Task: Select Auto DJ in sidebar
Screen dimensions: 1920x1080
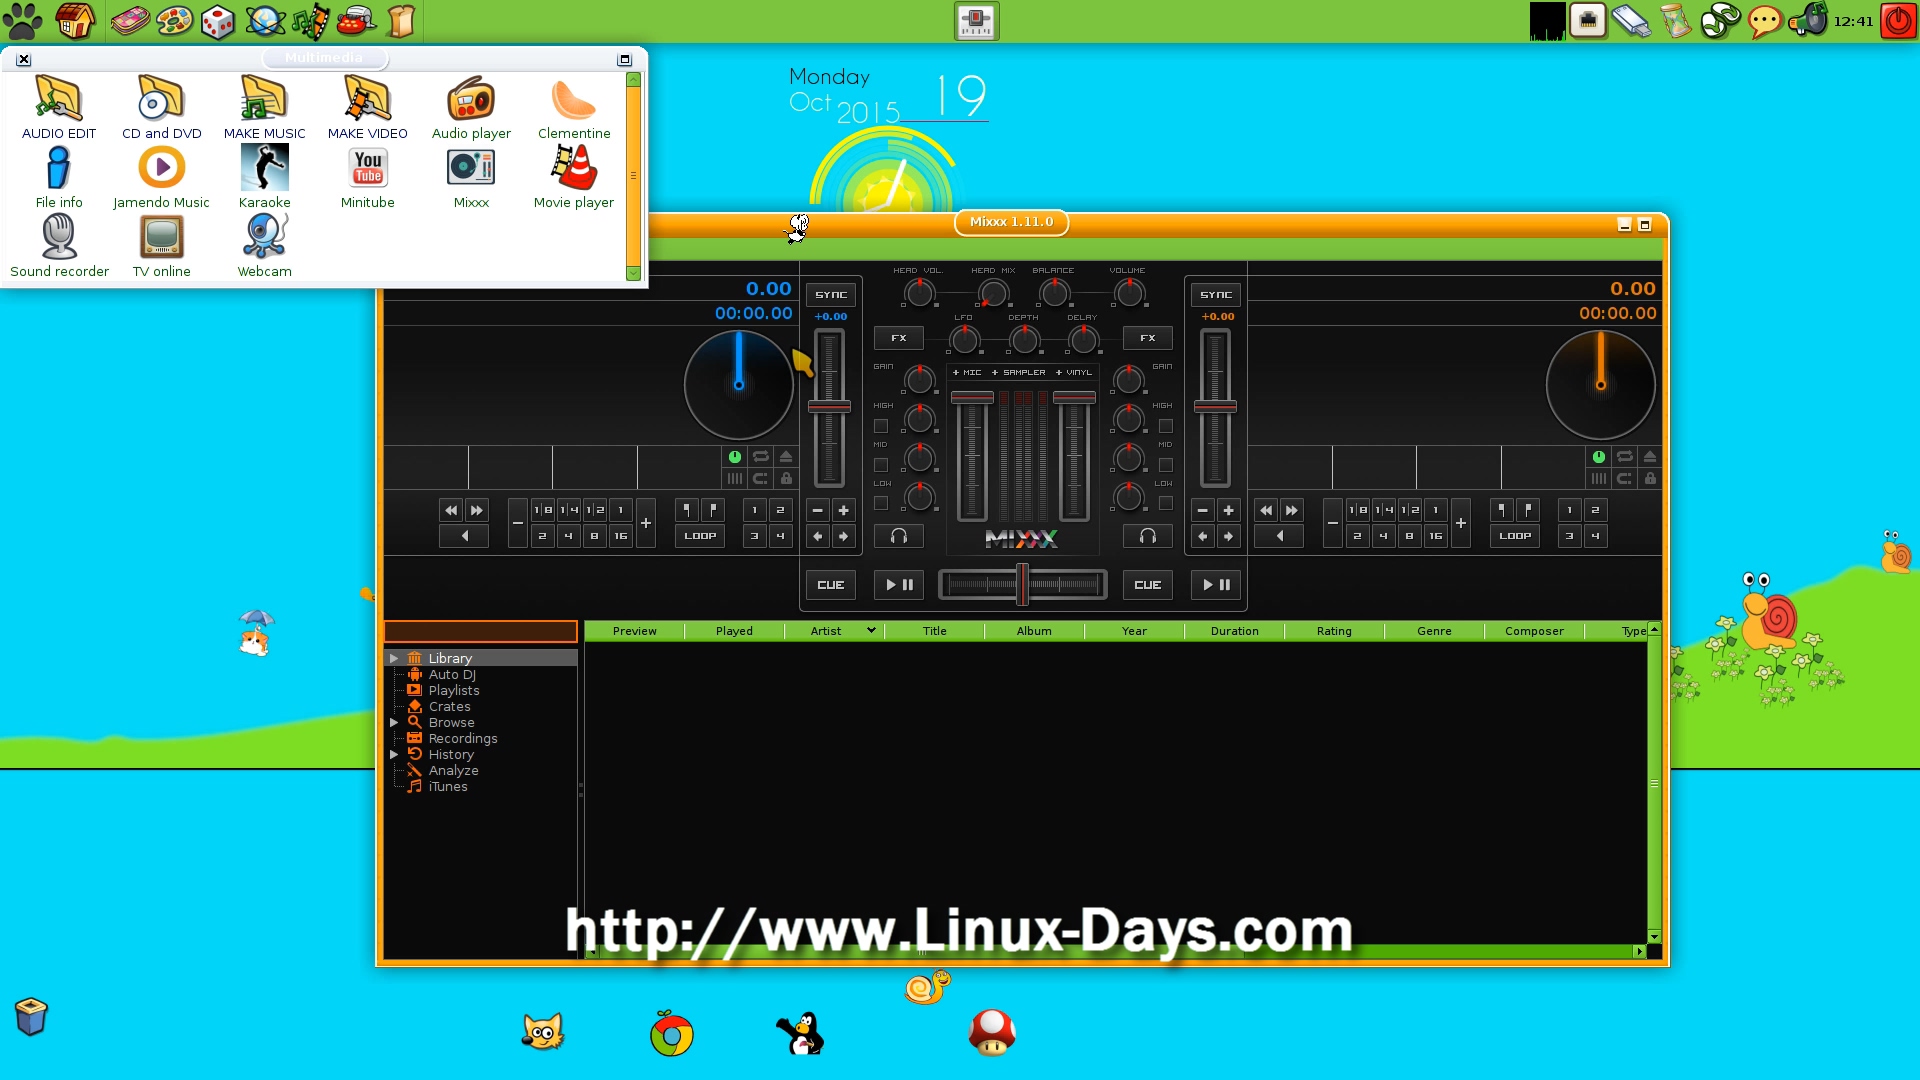Action: tap(452, 674)
